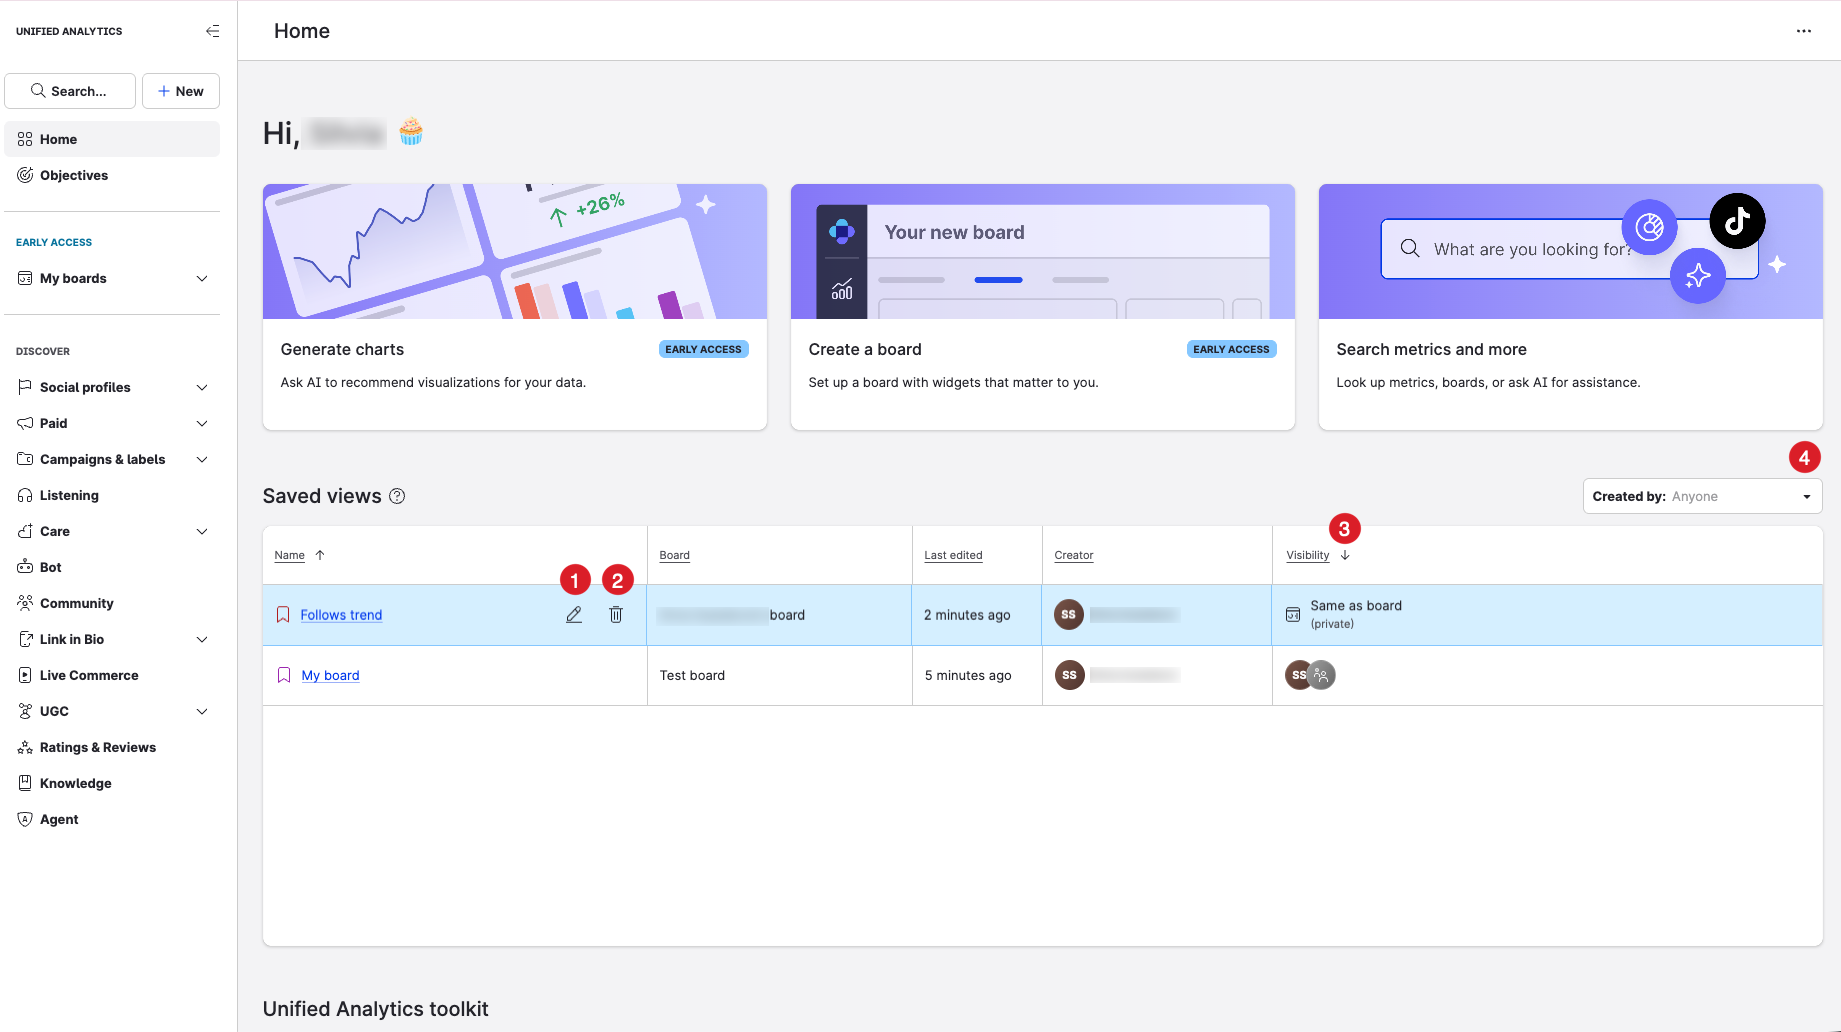Sort saved views by Visibility column

click(x=1308, y=555)
